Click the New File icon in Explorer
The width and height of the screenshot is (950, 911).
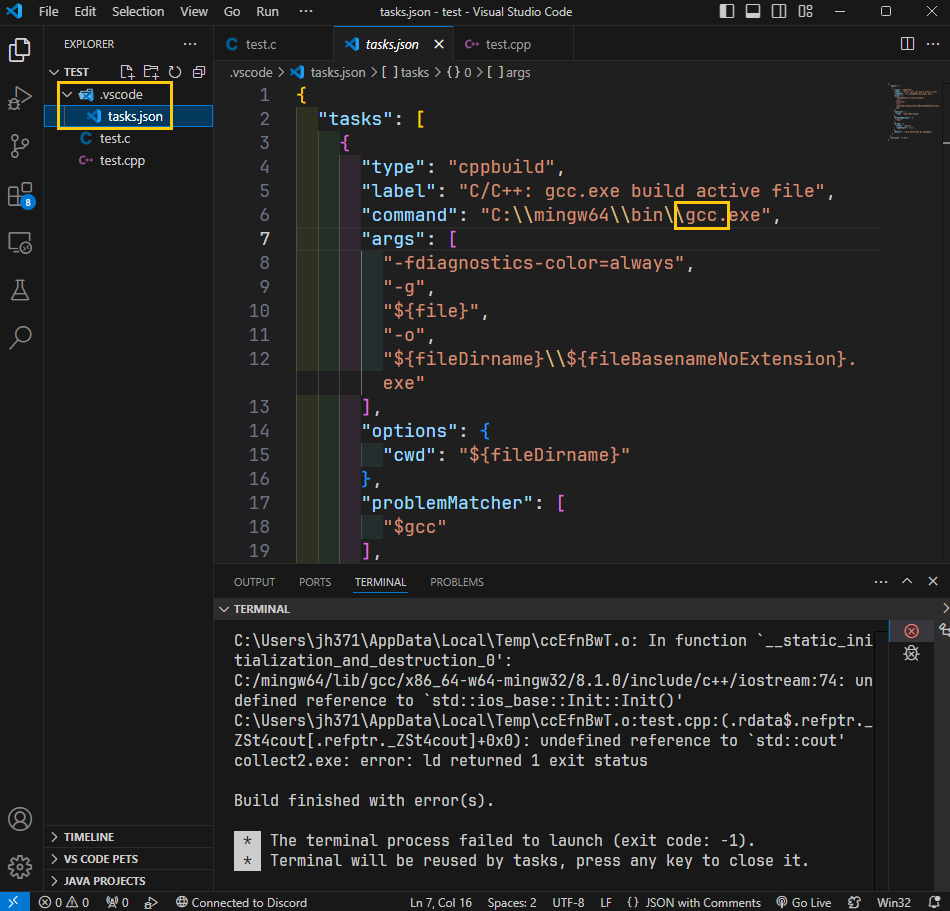[127, 72]
